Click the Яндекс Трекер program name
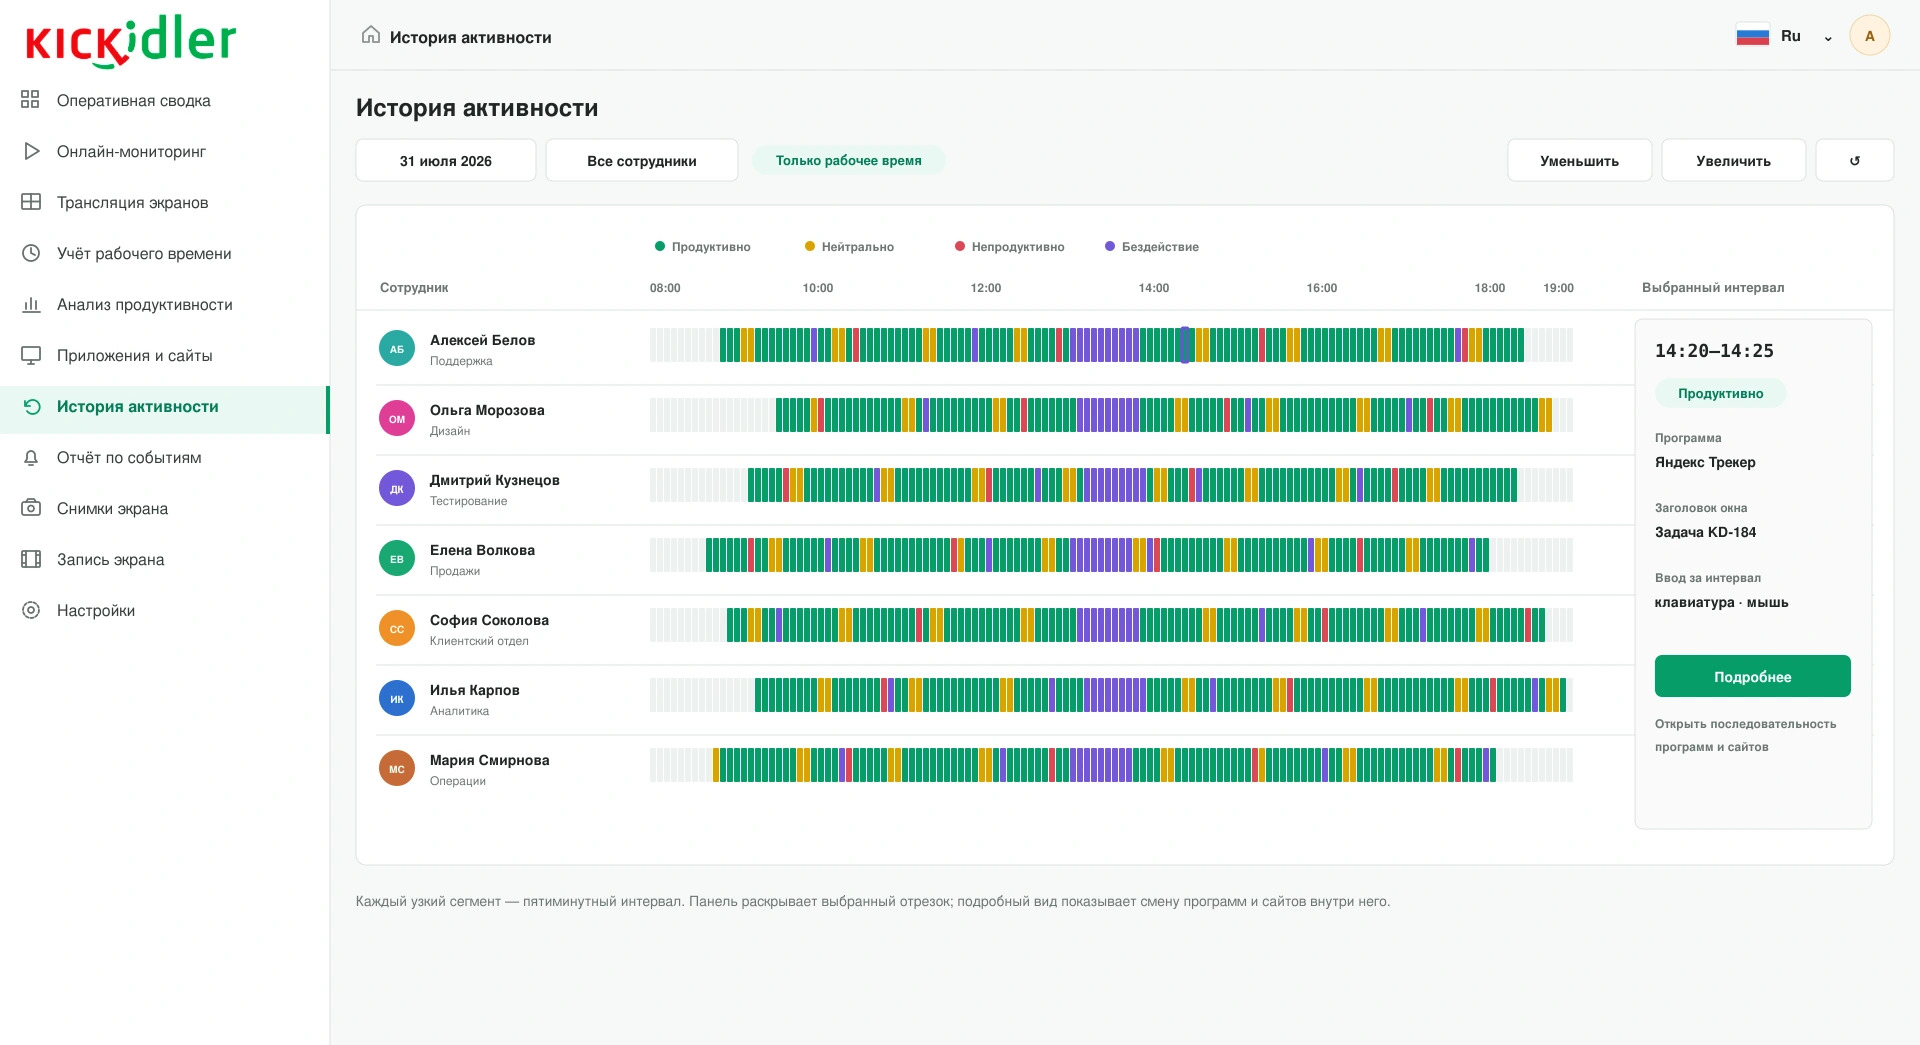Screen dimensions: 1920x1045 tap(1705, 462)
